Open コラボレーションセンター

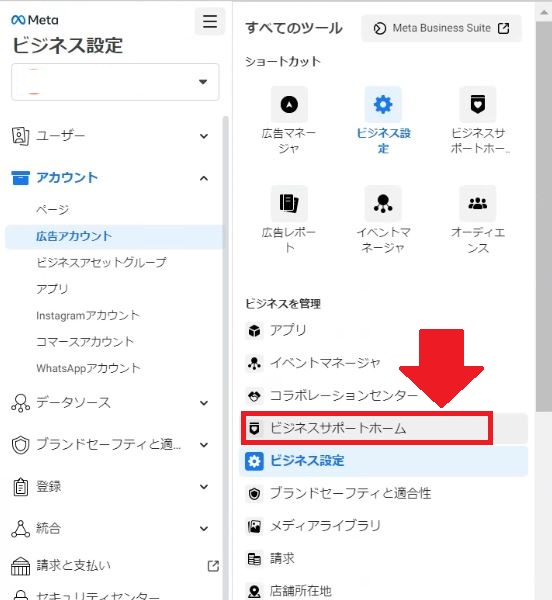click(x=344, y=396)
